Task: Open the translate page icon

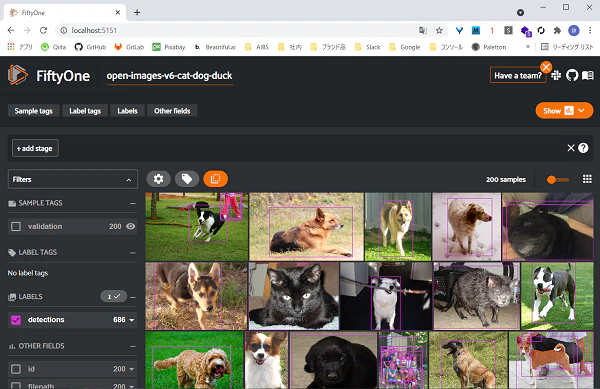Action: (422, 31)
